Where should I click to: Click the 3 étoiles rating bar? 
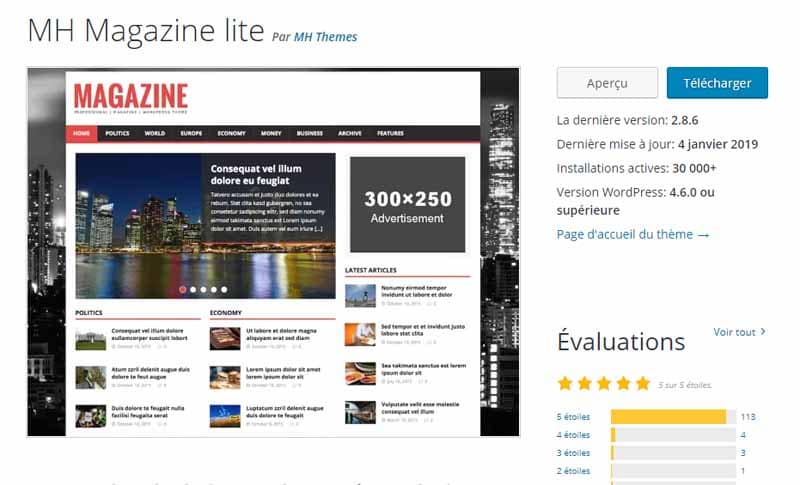[673, 452]
